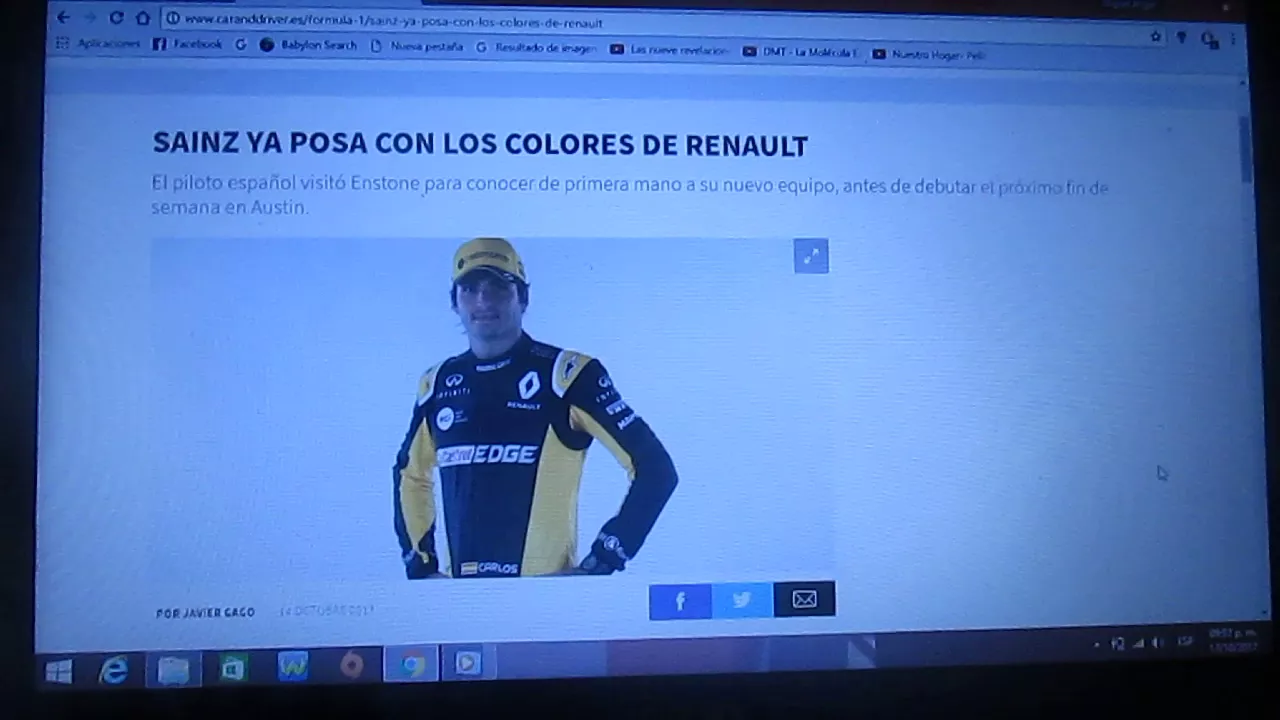Open the Babylon Search bookmark
Viewport: 1280px width, 720px height.
pos(308,45)
